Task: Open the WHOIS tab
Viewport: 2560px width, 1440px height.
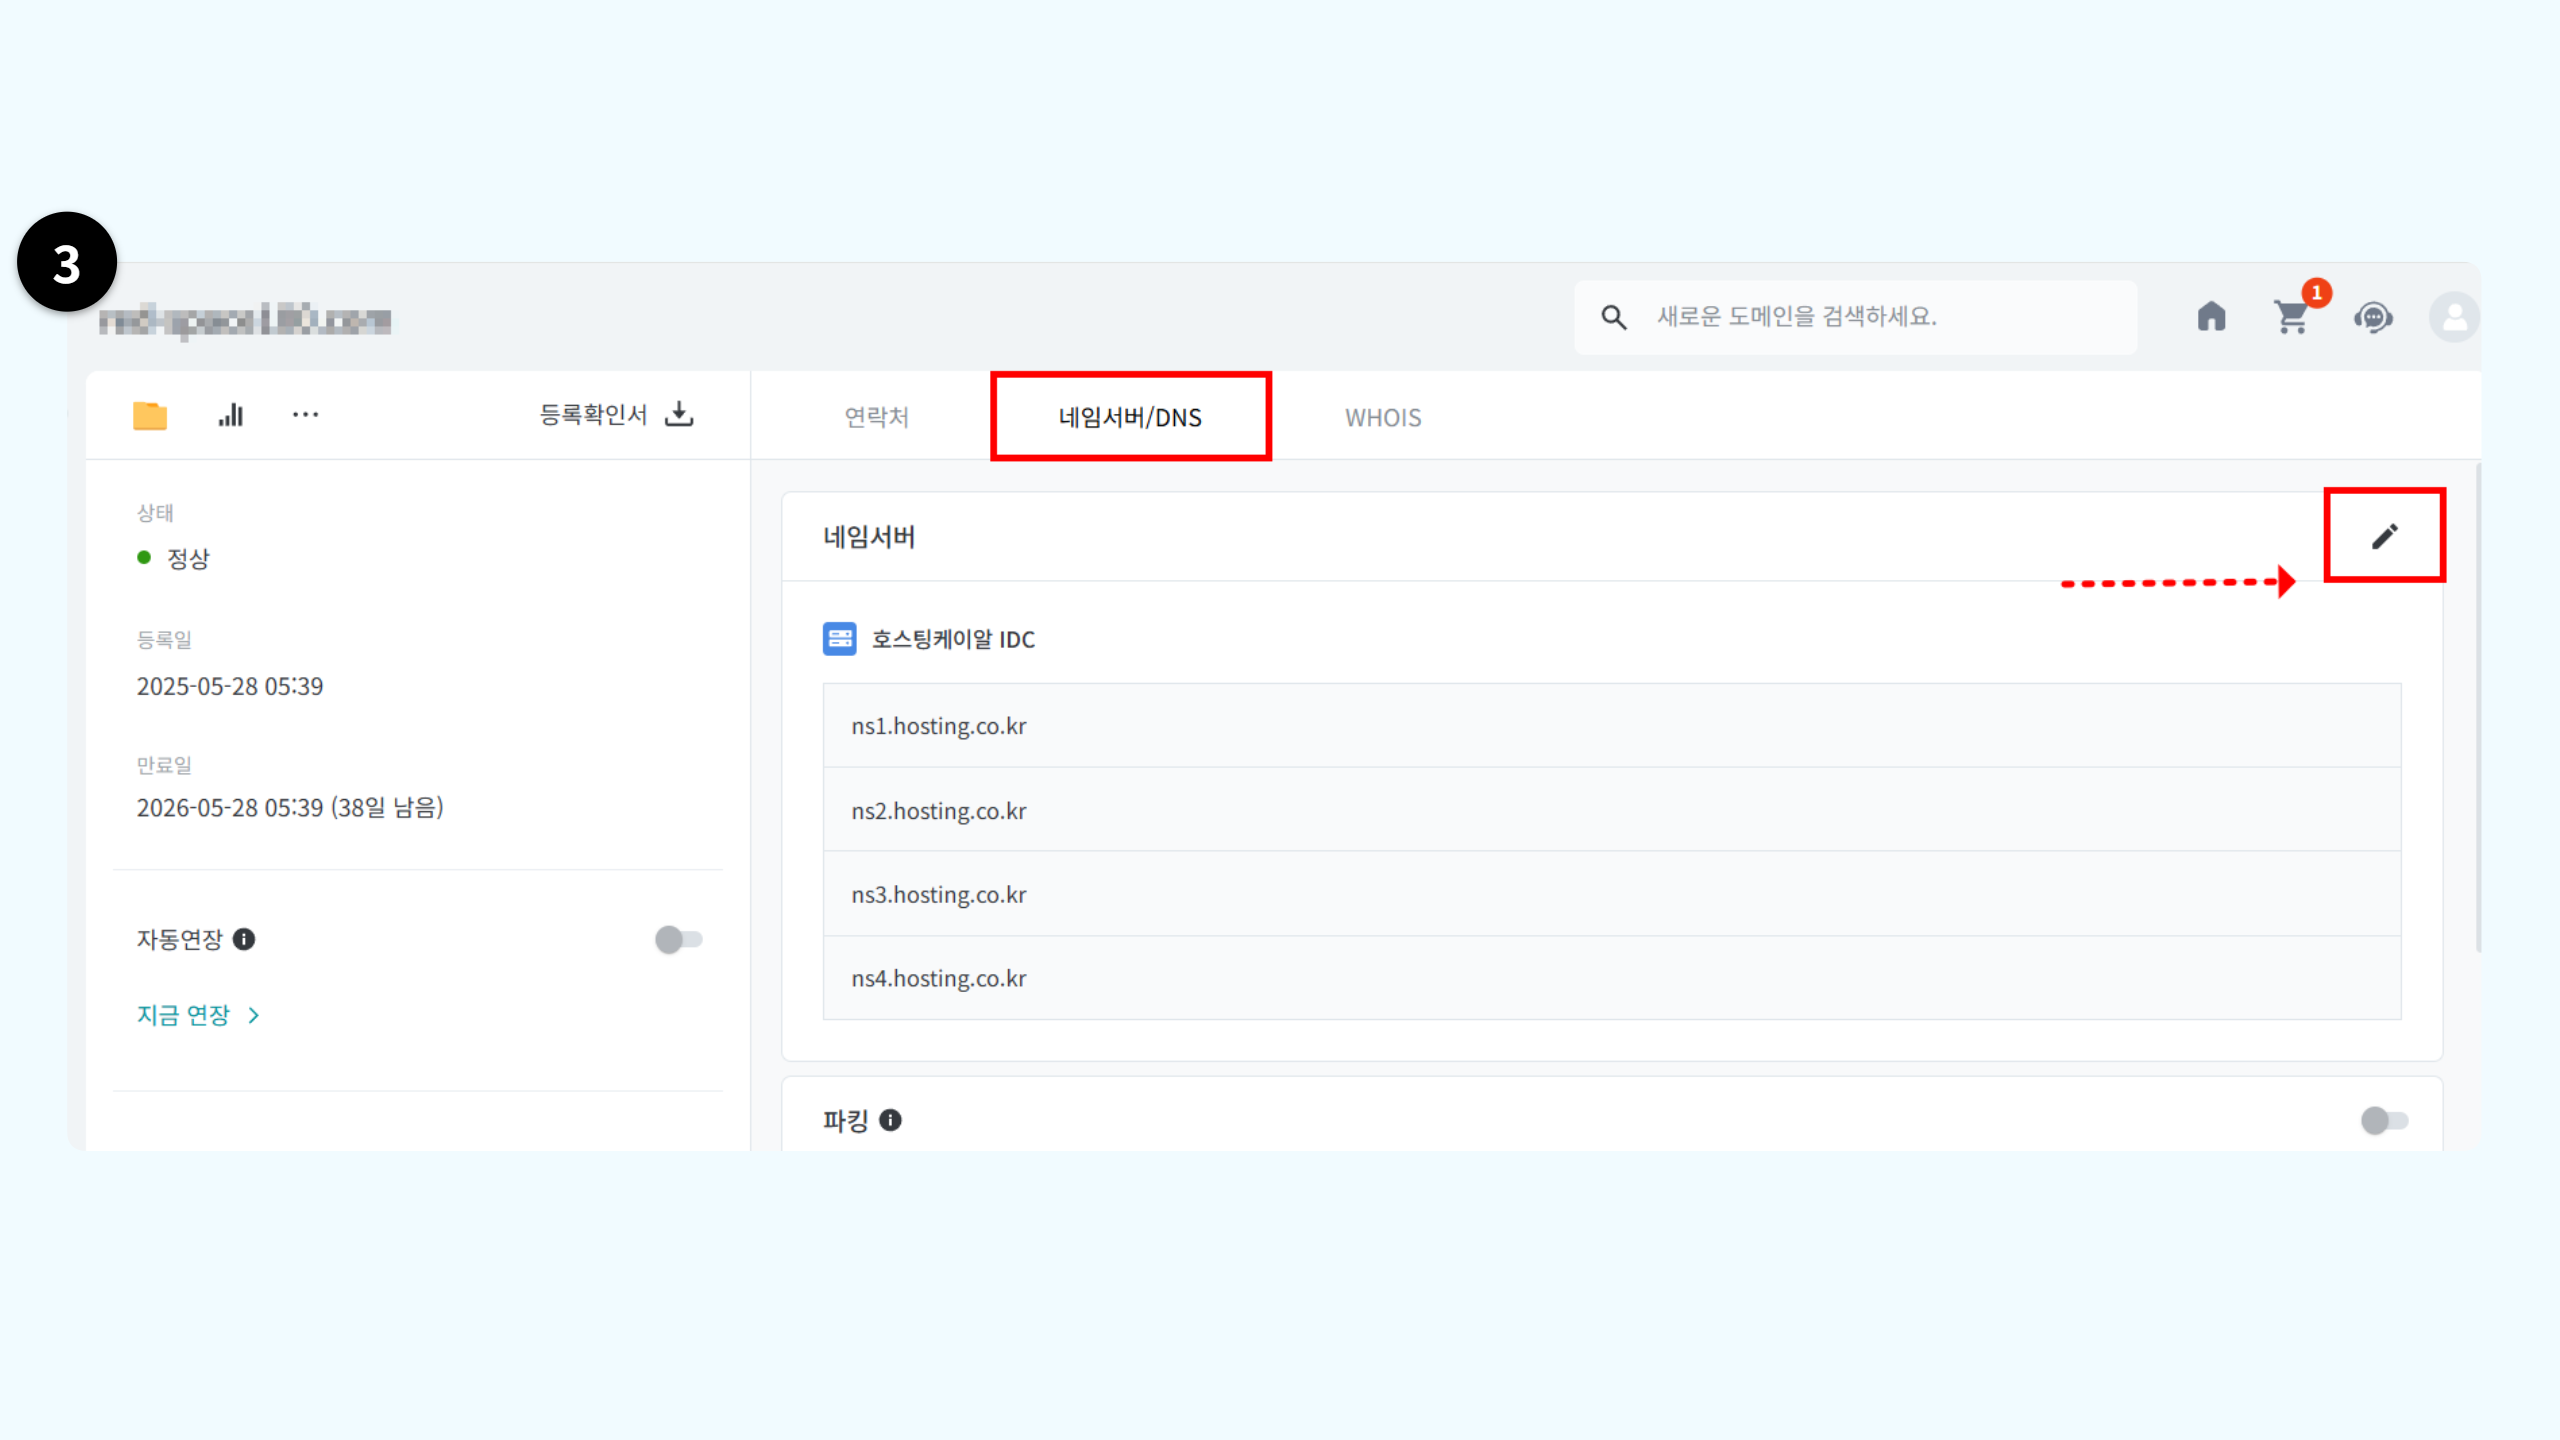Action: tap(1382, 417)
